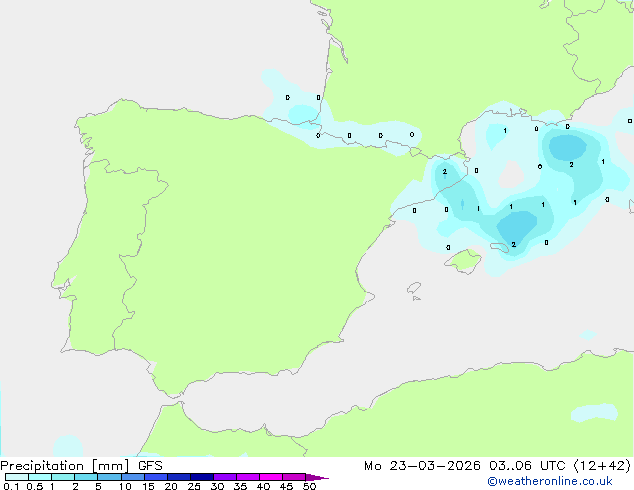Select the 30–35 mm purple legend swatch
634x490 pixels.
[225, 477]
